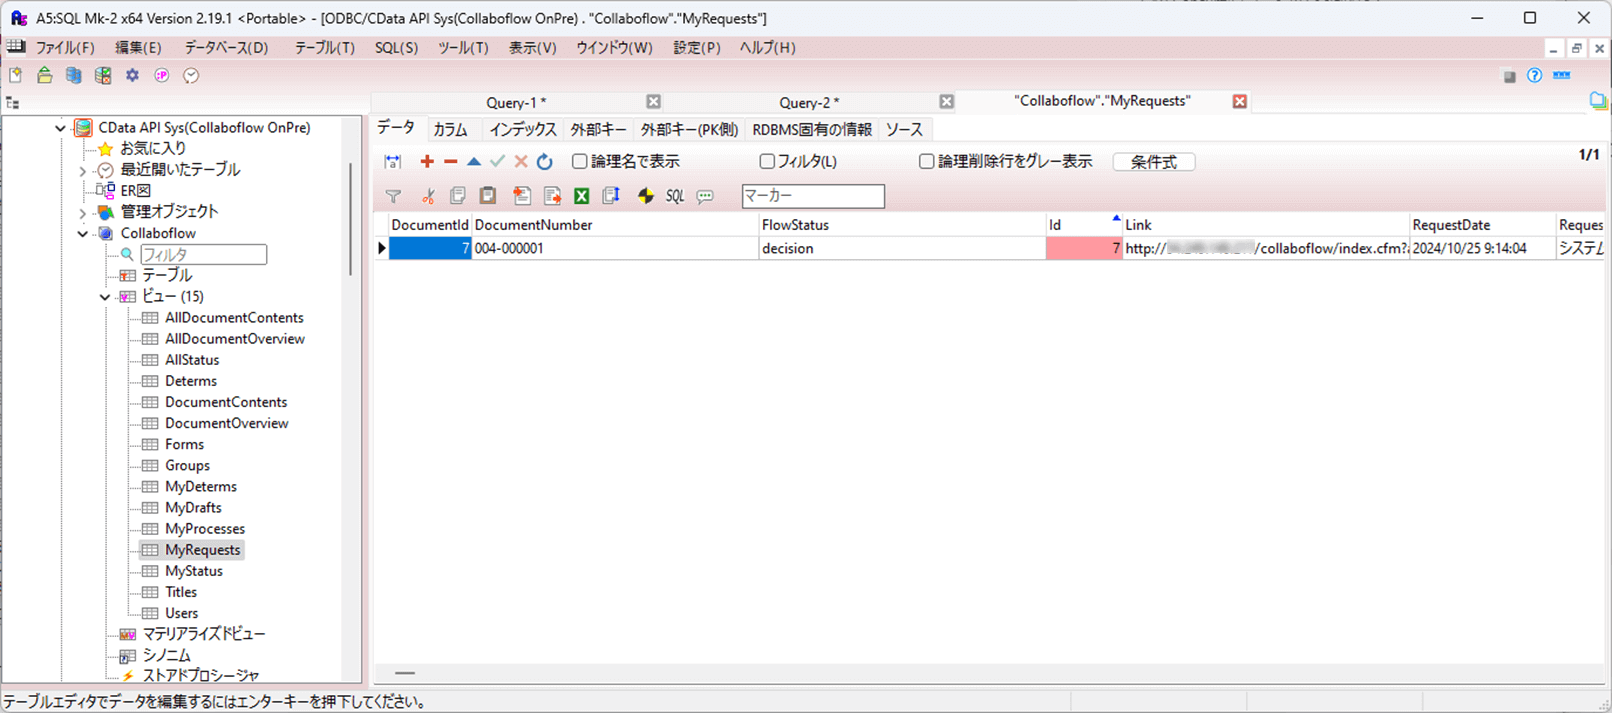The width and height of the screenshot is (1612, 713).
Task: Click the tree view toggle icon above database tree
Action: pos(13,103)
